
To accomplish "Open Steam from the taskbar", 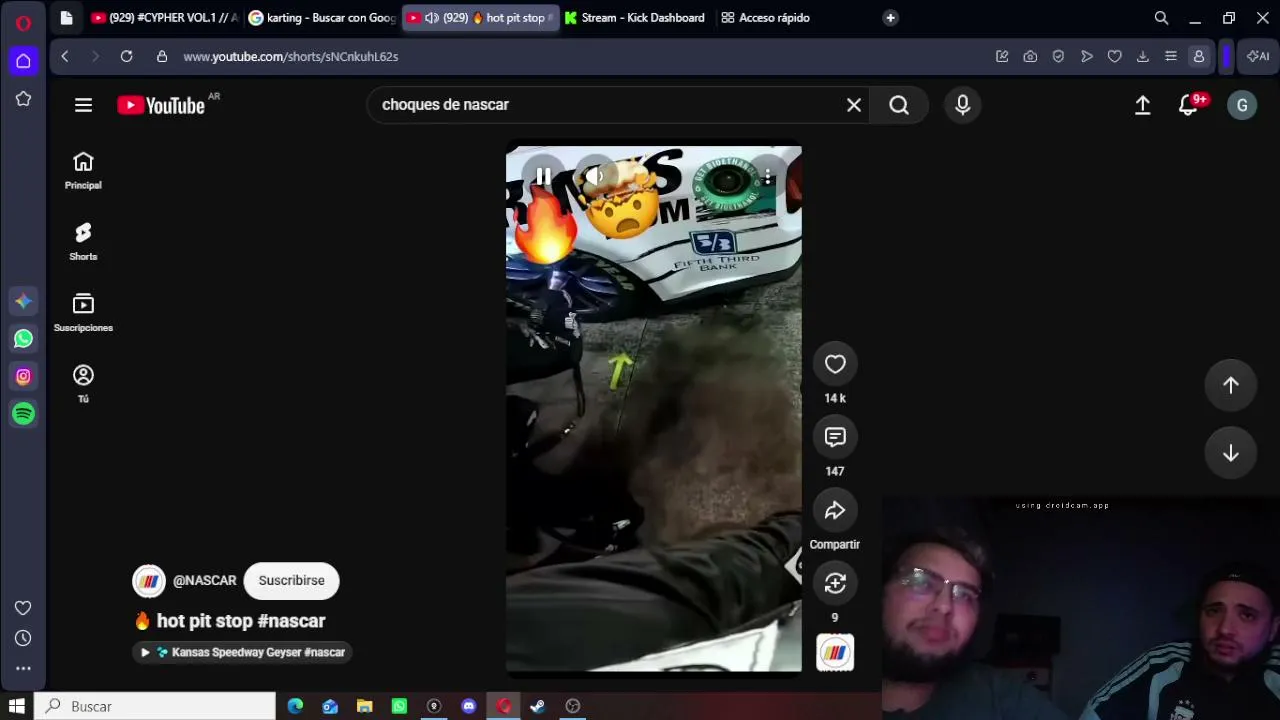I will pyautogui.click(x=537, y=706).
